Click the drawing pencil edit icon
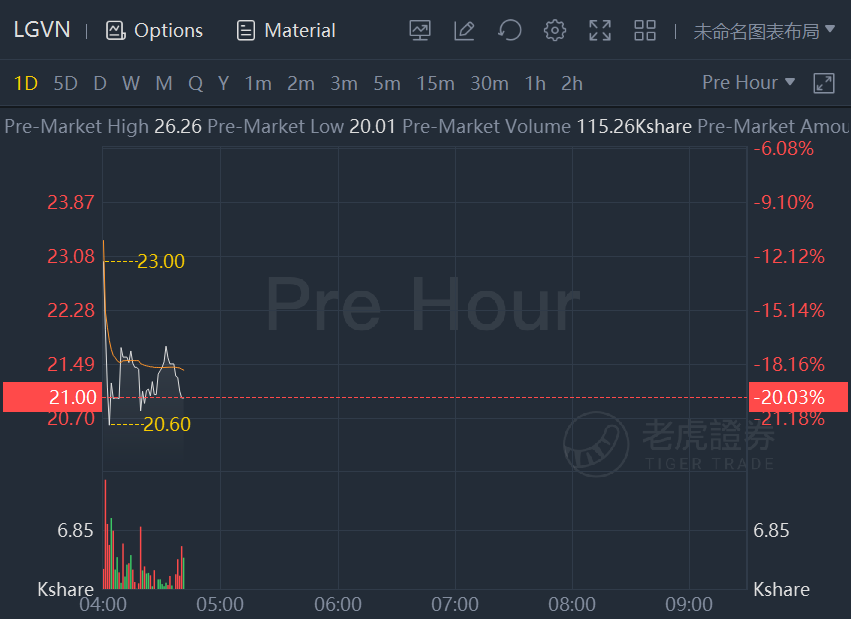This screenshot has height=619, width=851. pyautogui.click(x=464, y=31)
